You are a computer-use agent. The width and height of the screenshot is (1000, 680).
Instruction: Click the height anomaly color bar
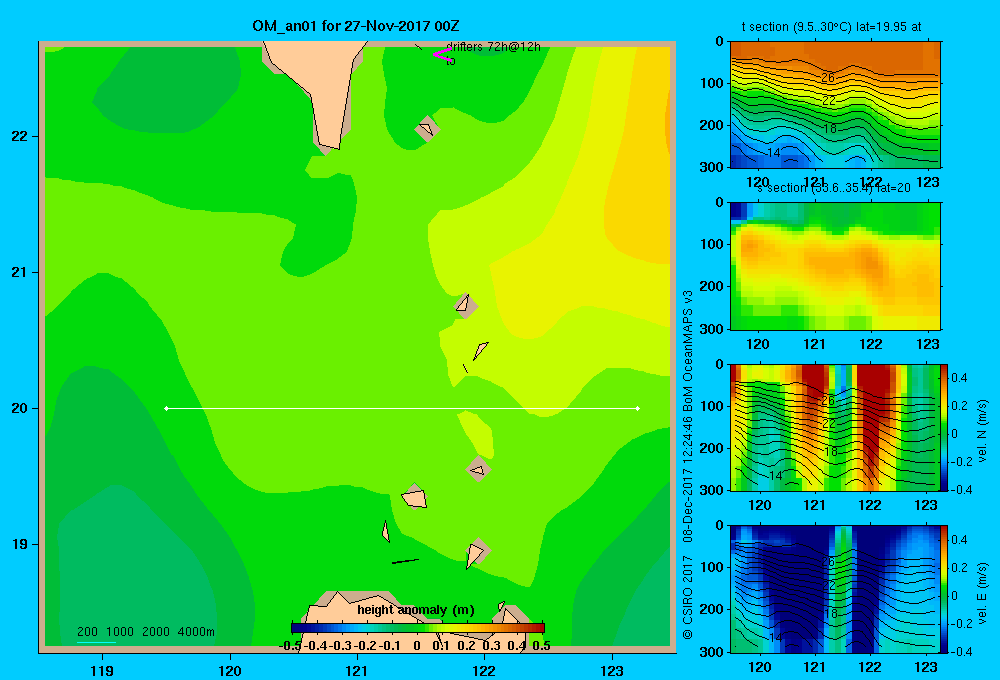(x=418, y=628)
